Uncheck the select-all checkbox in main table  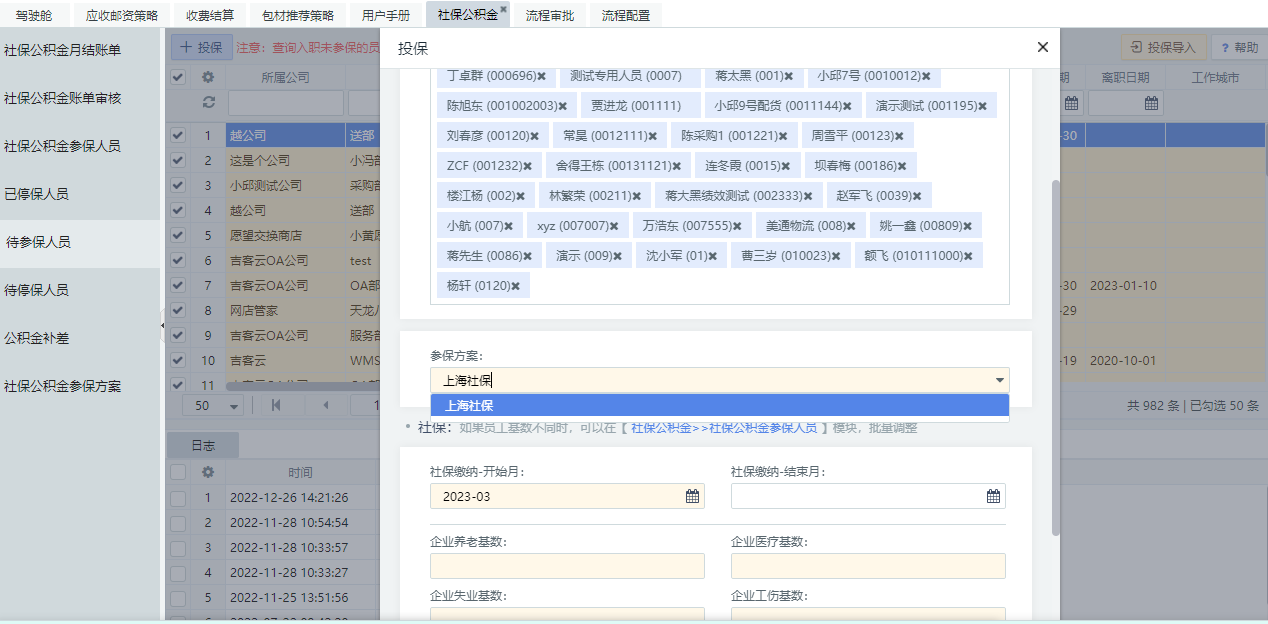coord(177,77)
